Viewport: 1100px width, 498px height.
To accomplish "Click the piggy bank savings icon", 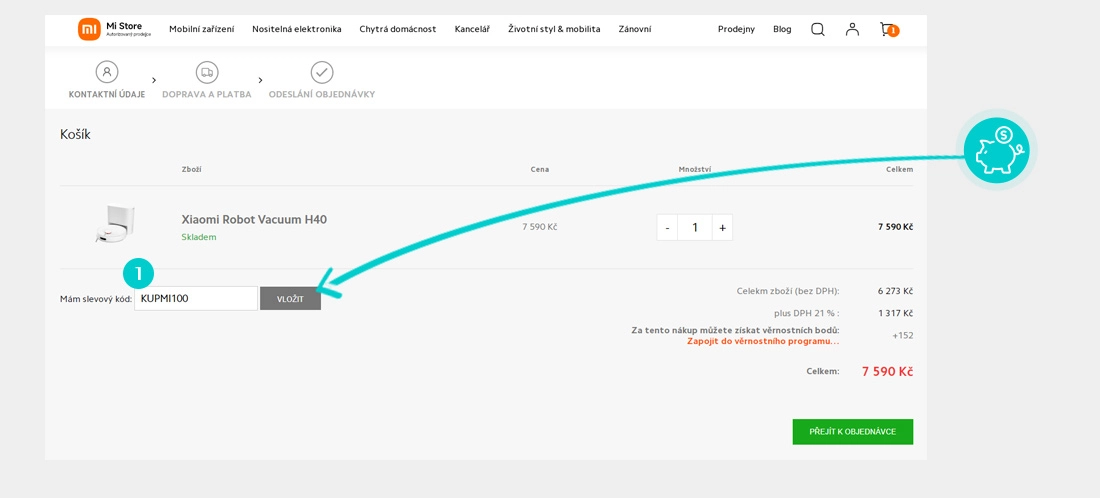I will click(996, 150).
